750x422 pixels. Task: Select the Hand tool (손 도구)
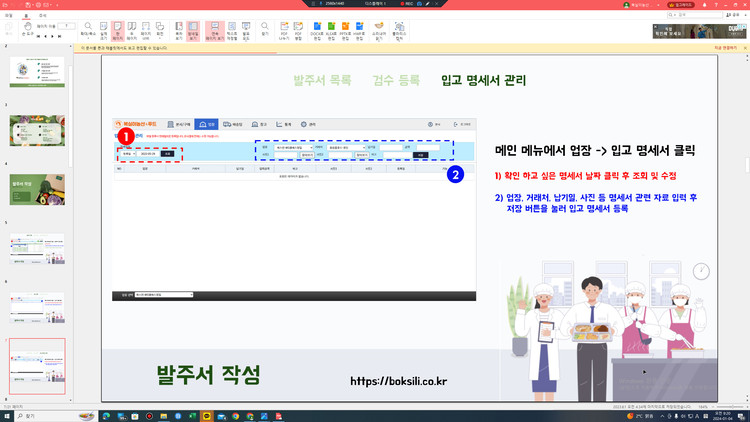(x=27, y=30)
